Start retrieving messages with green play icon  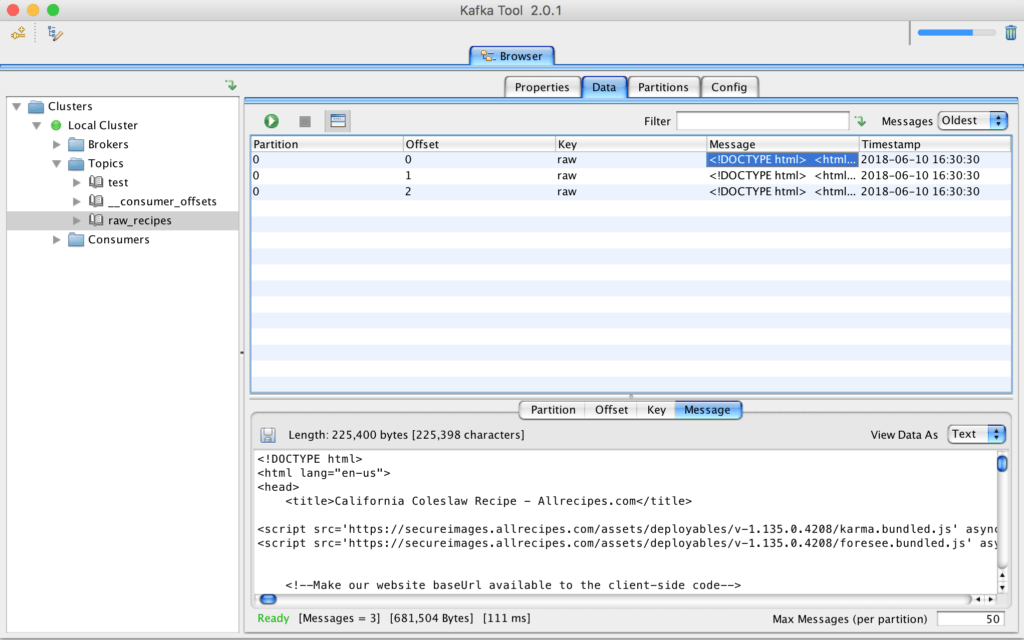pos(271,120)
